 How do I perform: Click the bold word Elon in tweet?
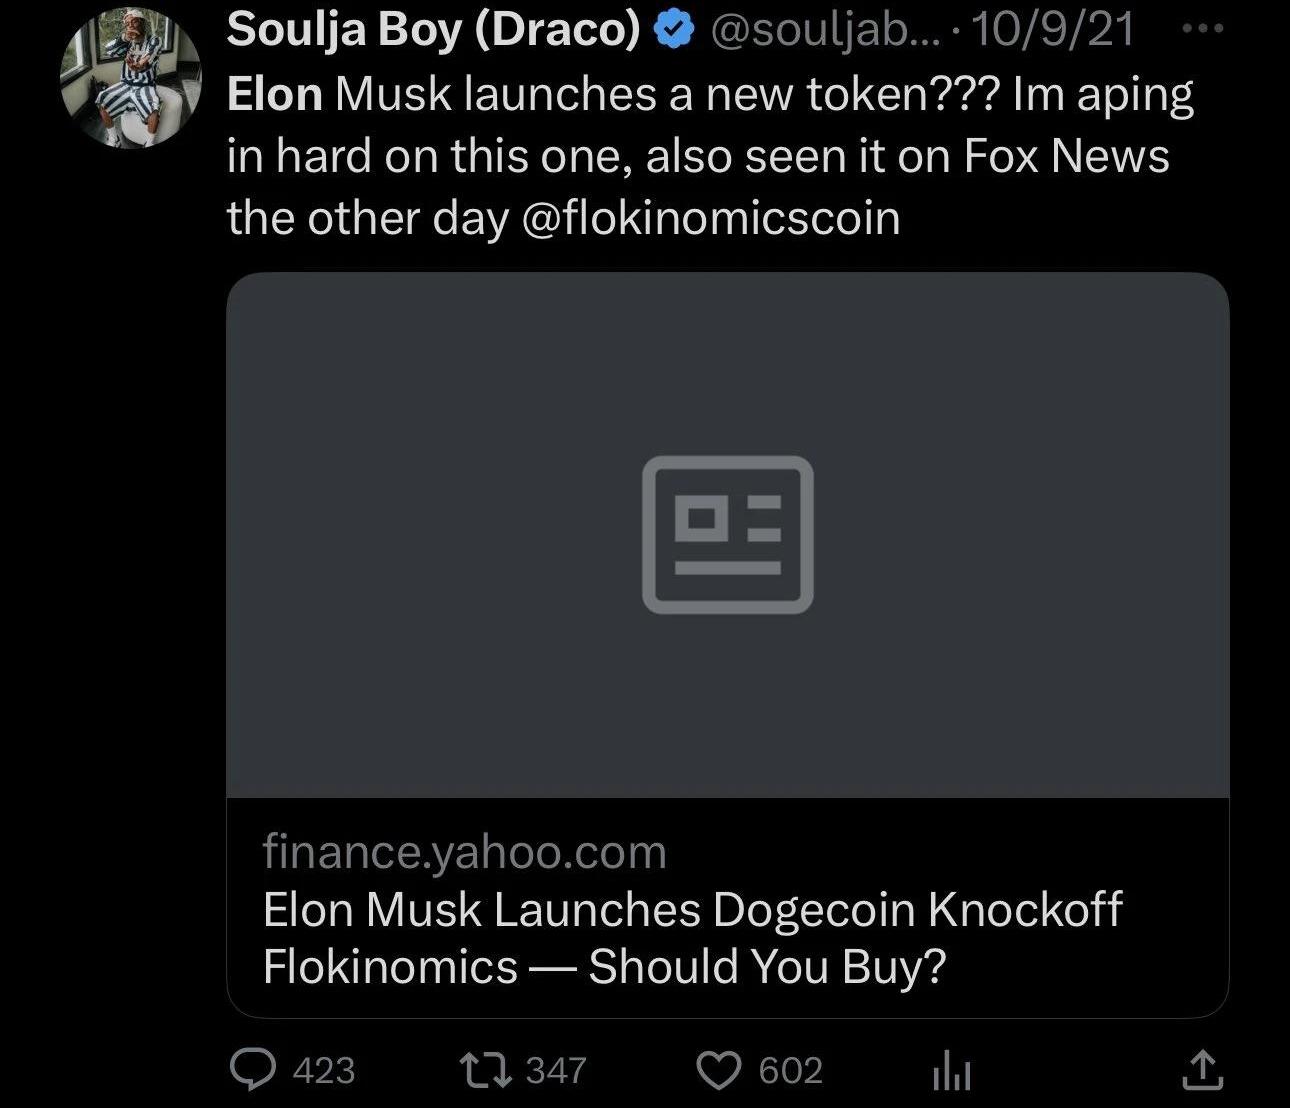coord(275,95)
